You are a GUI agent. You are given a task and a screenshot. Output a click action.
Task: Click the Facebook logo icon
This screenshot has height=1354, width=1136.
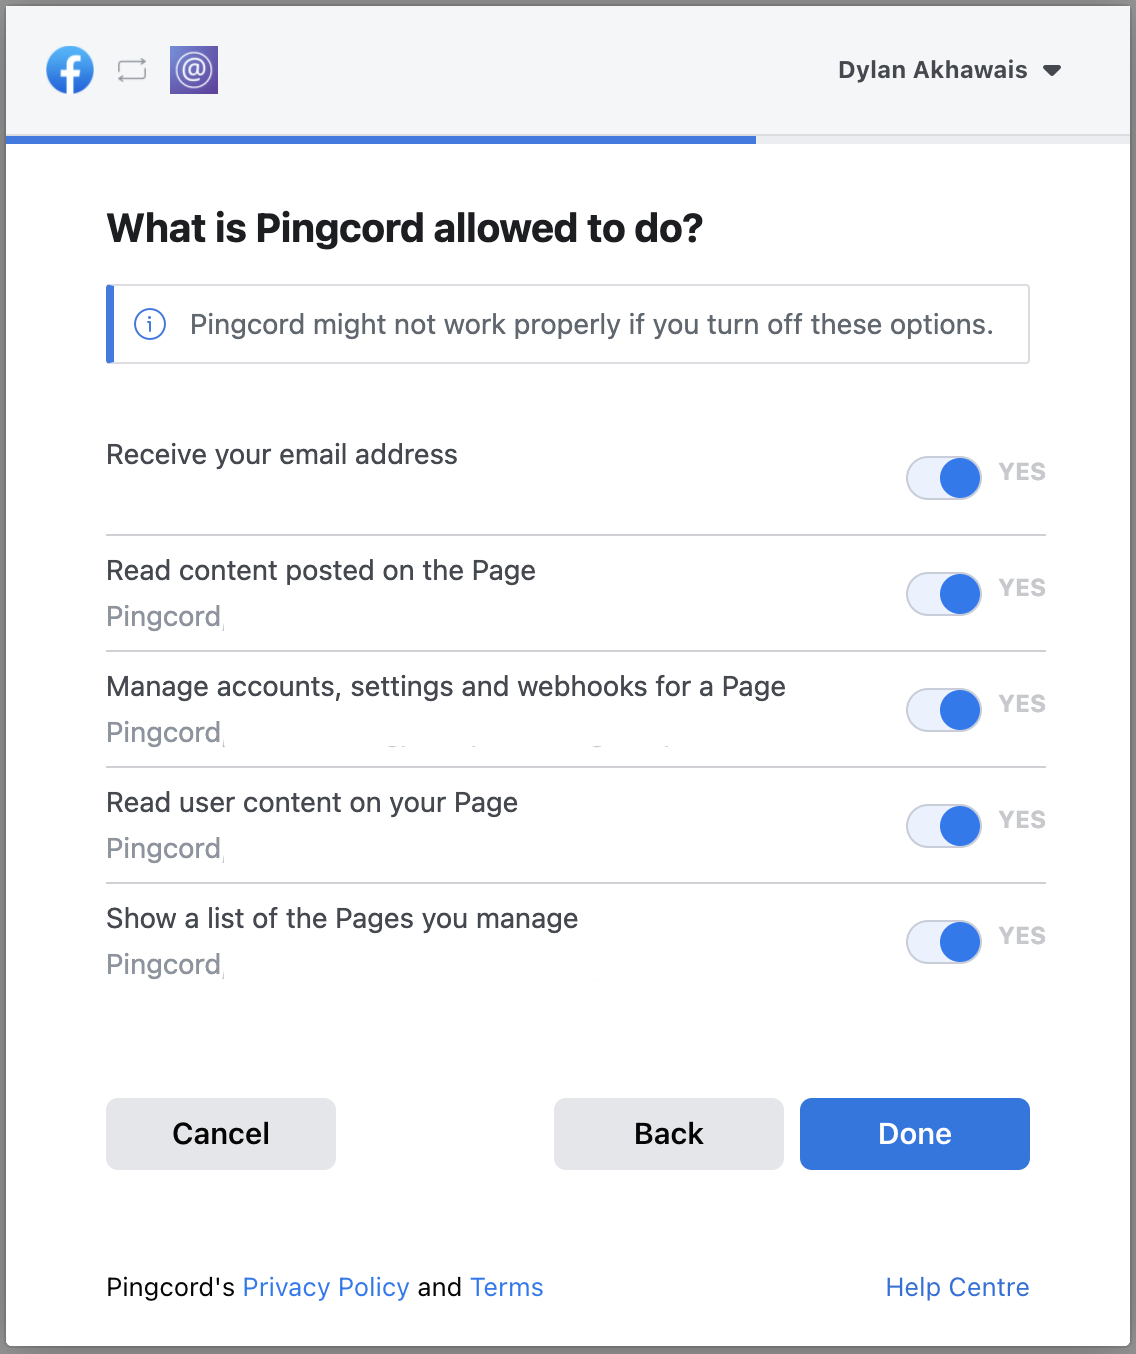[x=70, y=70]
